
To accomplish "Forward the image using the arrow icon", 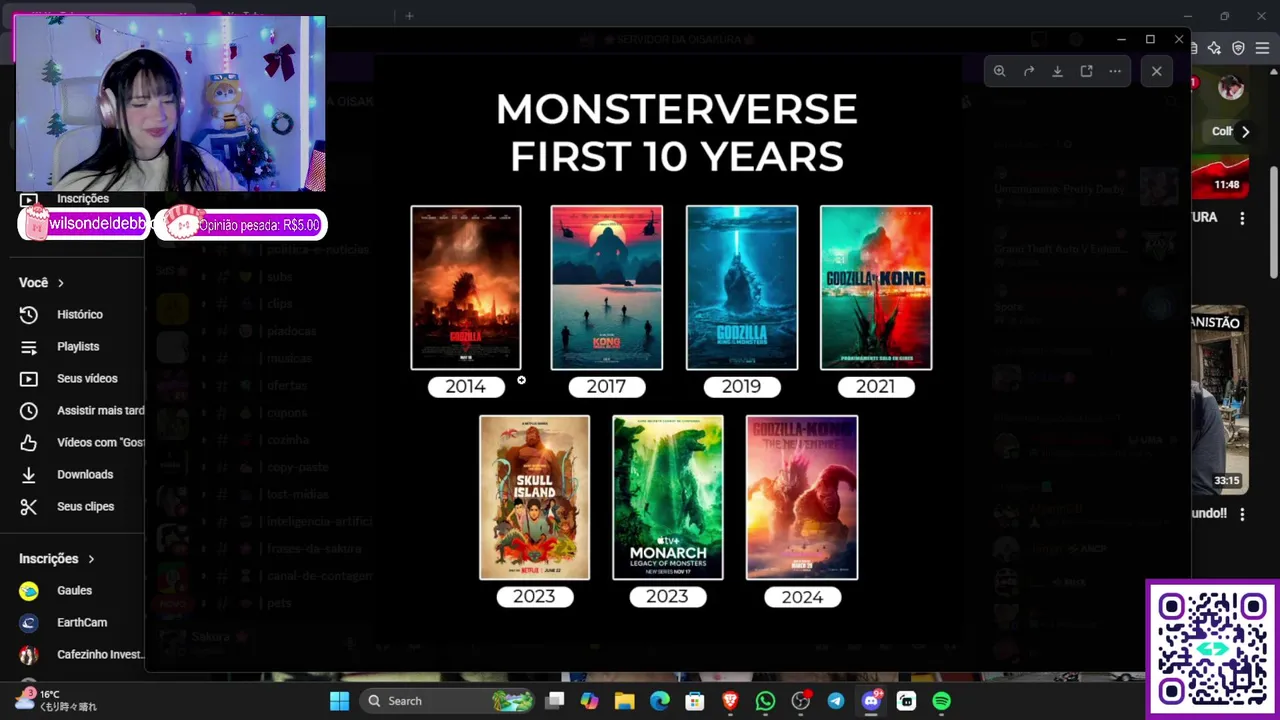I will [1028, 71].
